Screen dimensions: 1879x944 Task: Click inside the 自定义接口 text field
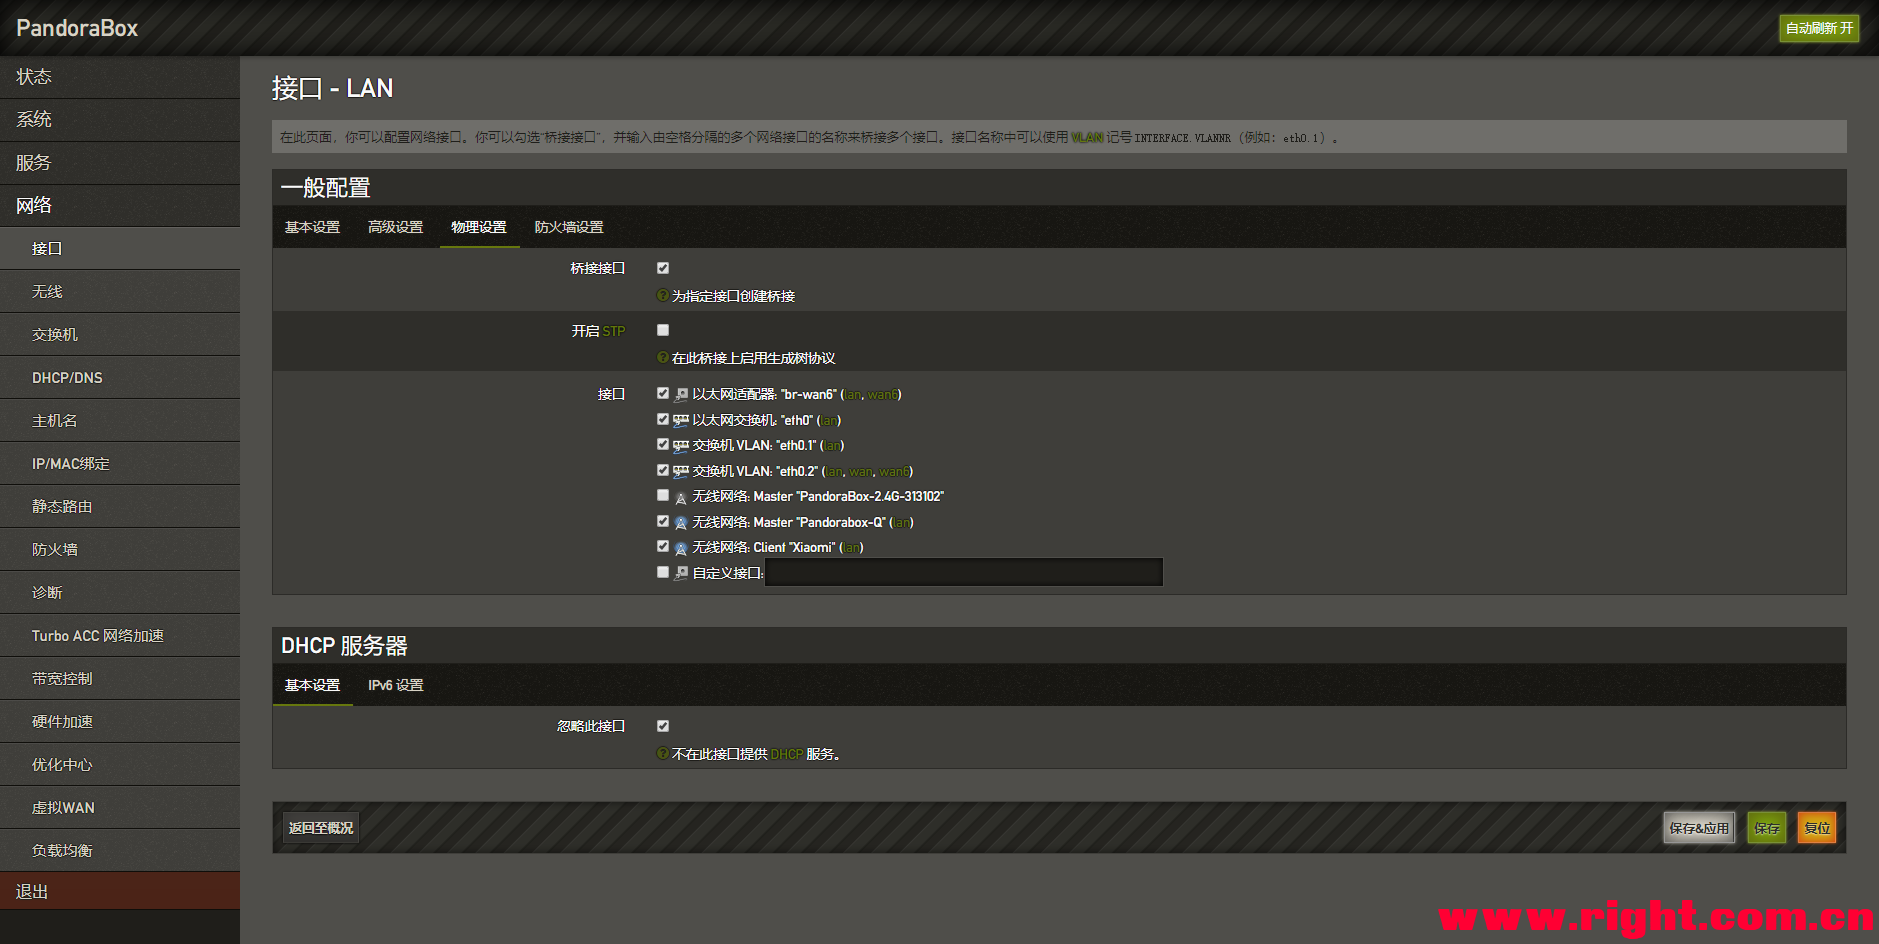(x=964, y=572)
